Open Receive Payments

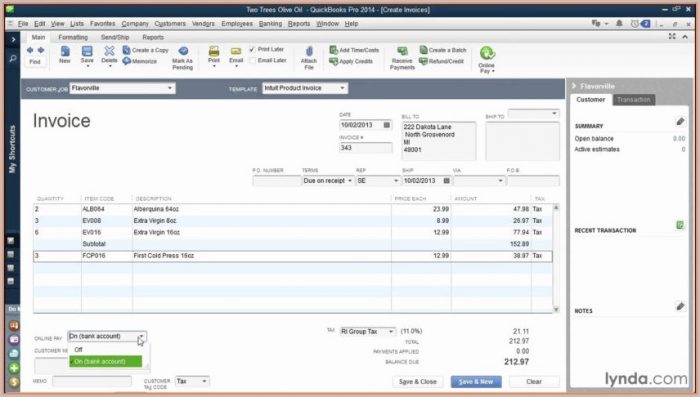click(402, 58)
